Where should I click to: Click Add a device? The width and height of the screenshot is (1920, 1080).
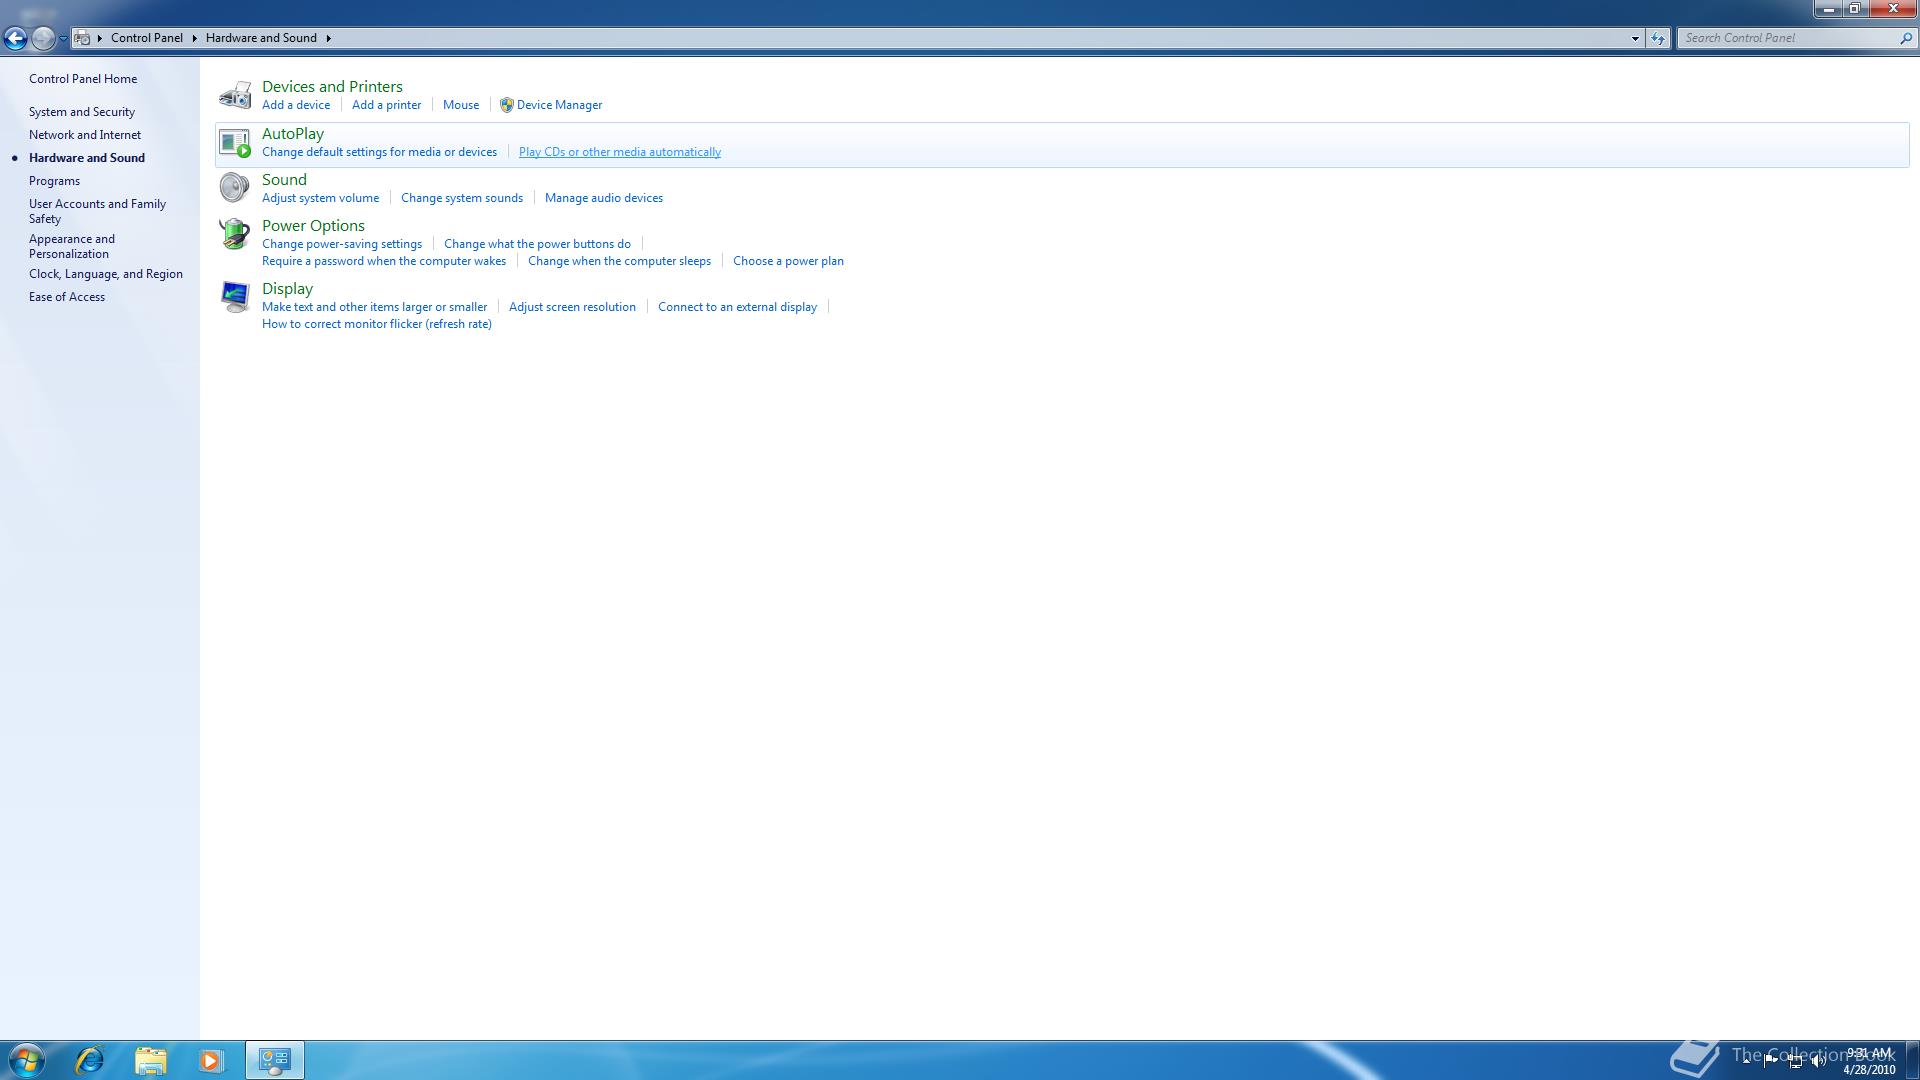[x=296, y=105]
